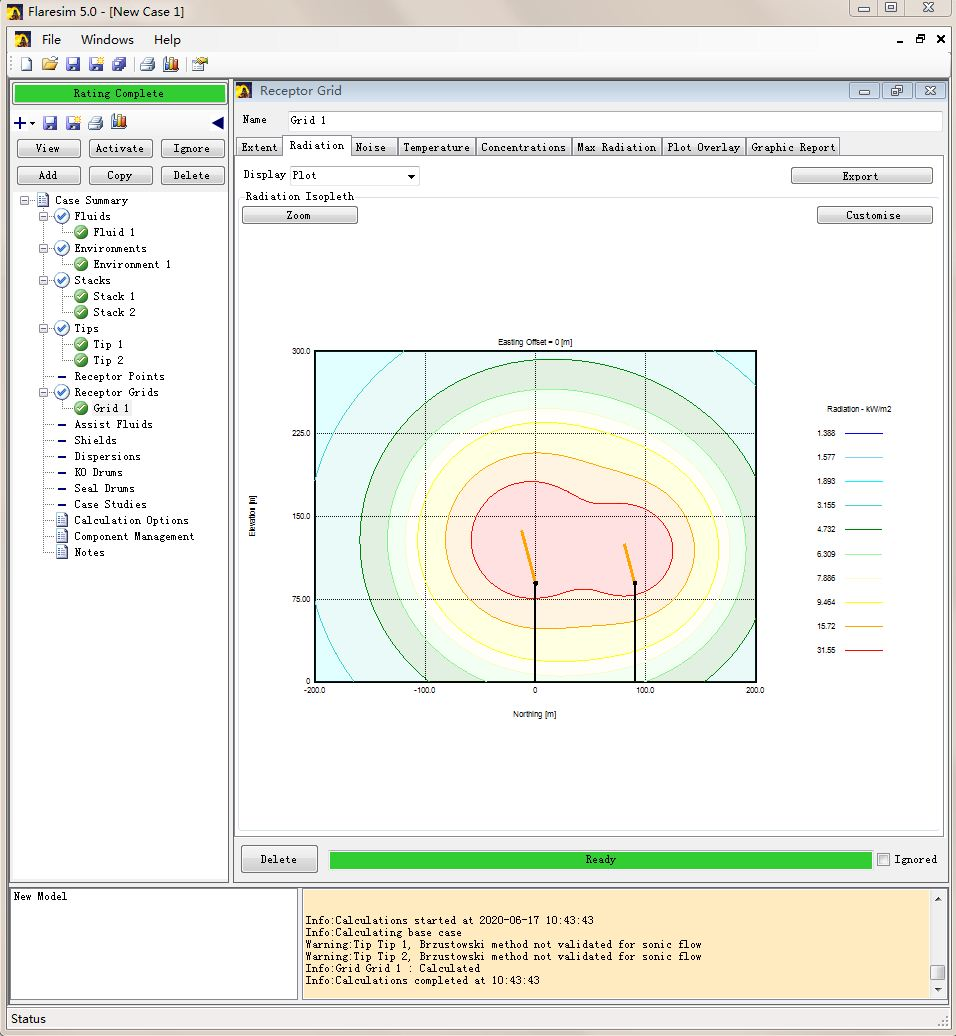Click the Save All icon in main toolbar
The image size is (956, 1036).
tap(120, 64)
